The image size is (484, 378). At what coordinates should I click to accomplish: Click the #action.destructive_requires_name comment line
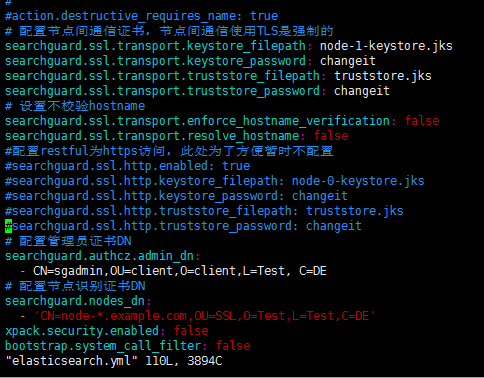click(141, 16)
